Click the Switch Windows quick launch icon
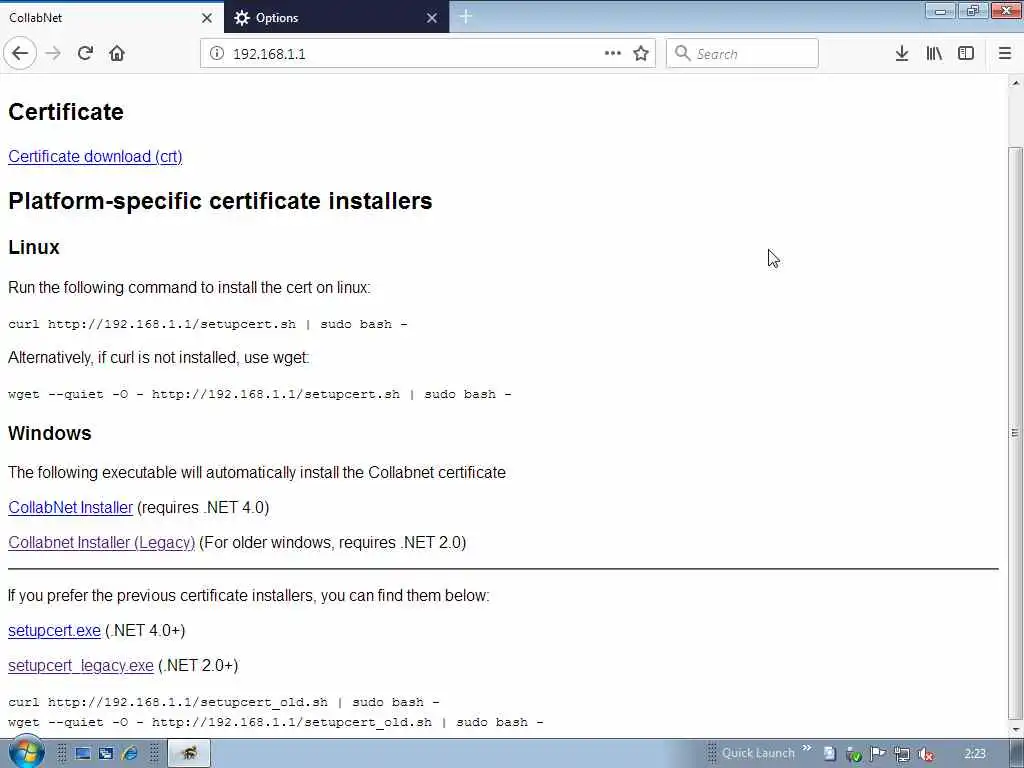 coord(106,754)
